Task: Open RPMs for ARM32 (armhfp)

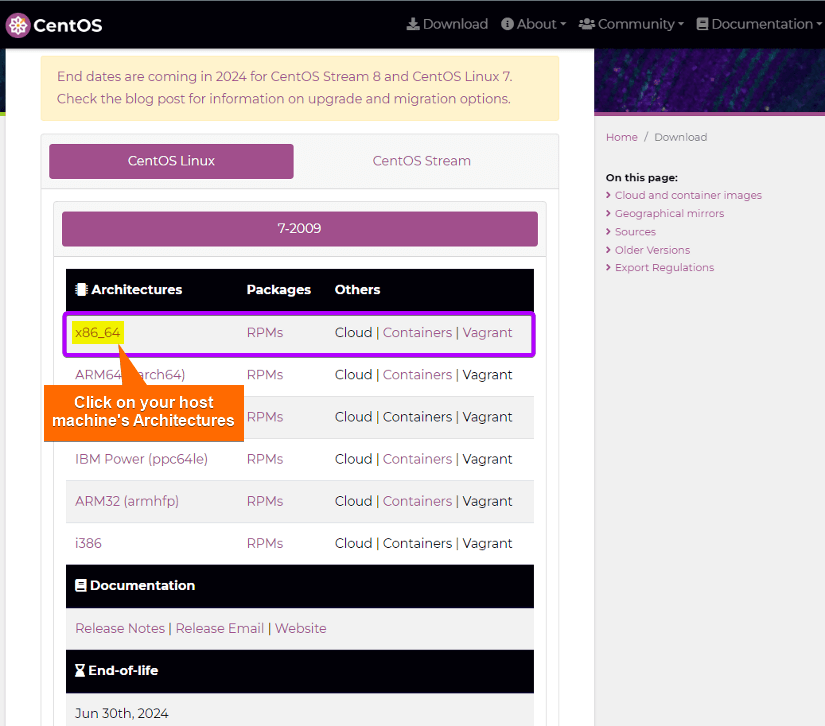Action: [x=265, y=501]
